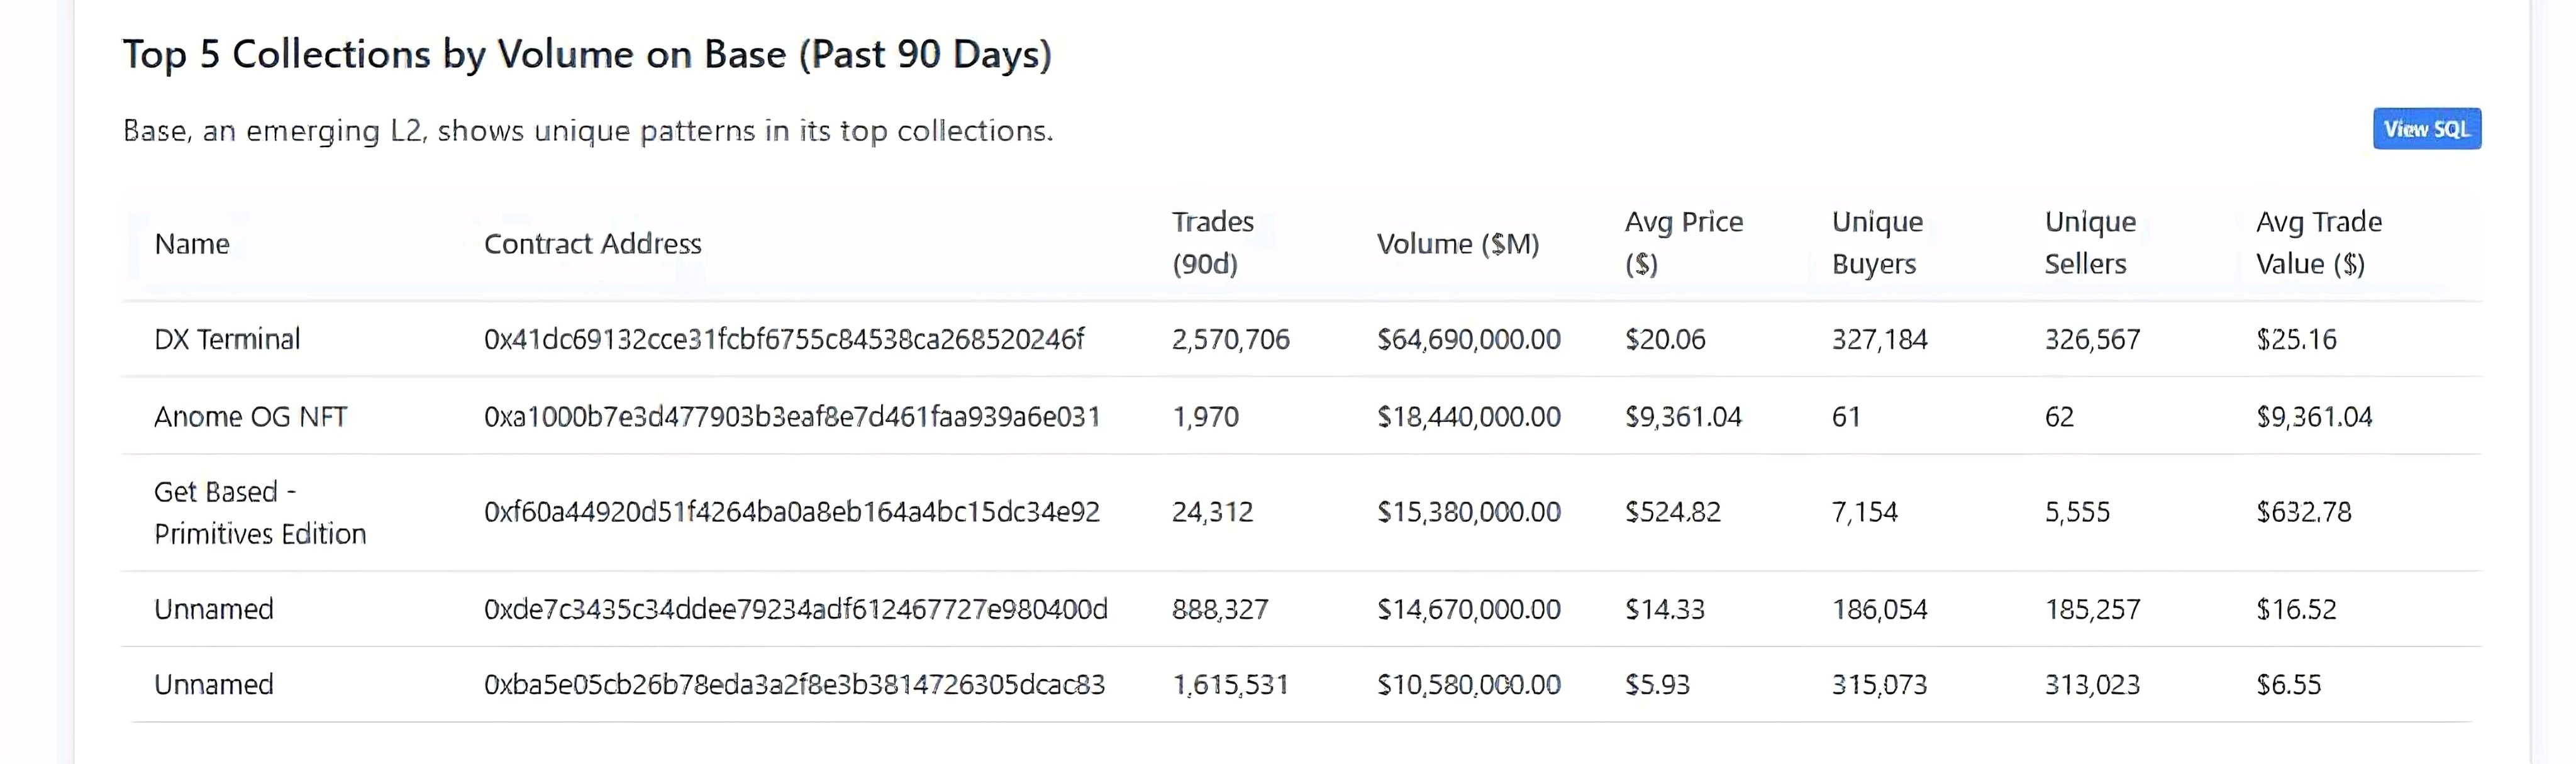Click the Avg Trade Value ($) header

pyautogui.click(x=2318, y=243)
